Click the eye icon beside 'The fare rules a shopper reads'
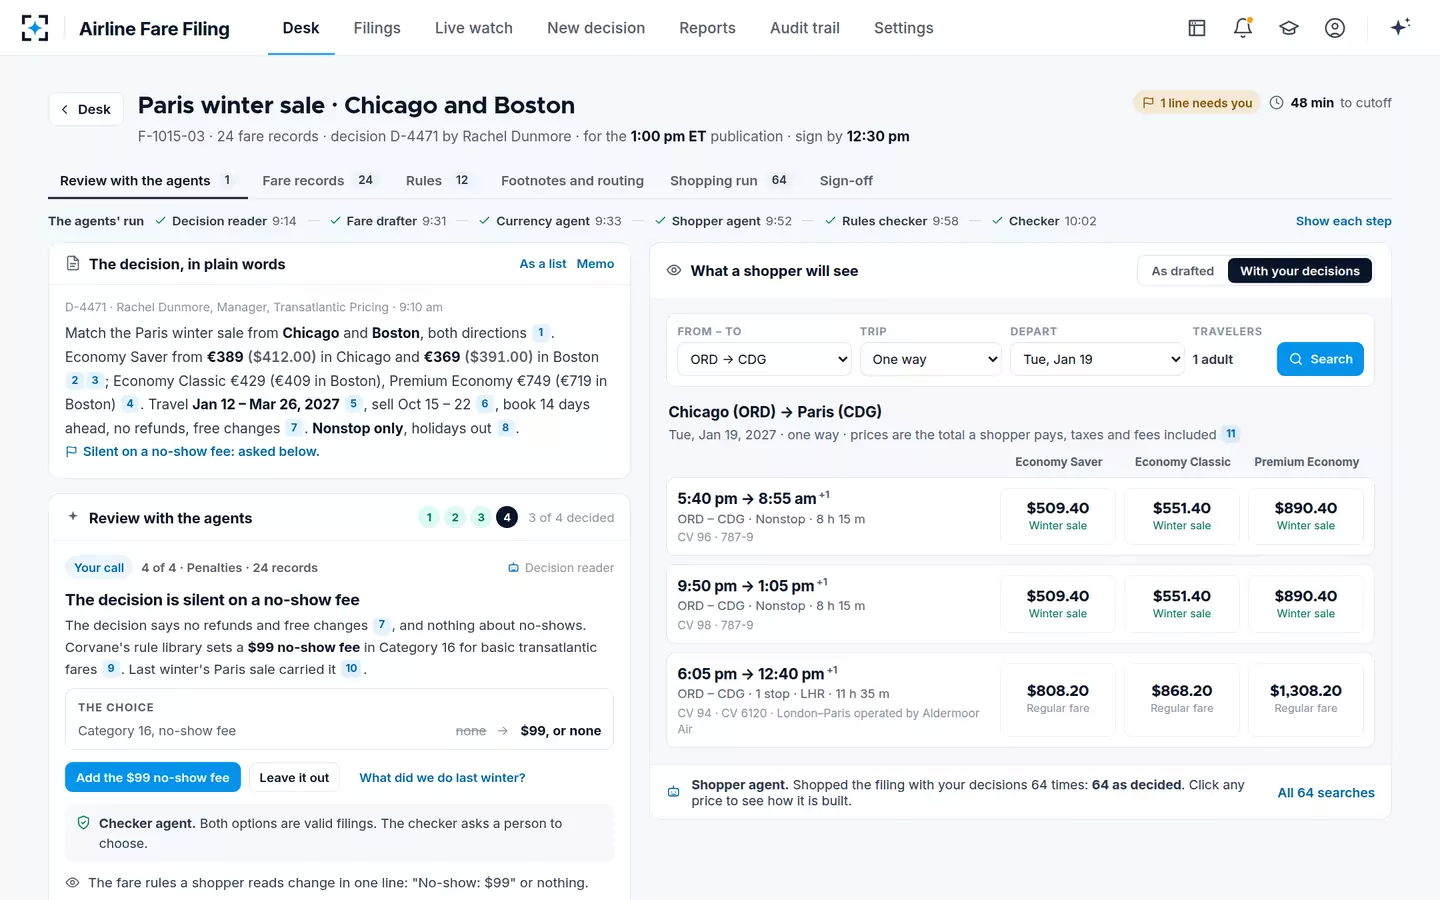1440x900 pixels. pyautogui.click(x=72, y=883)
